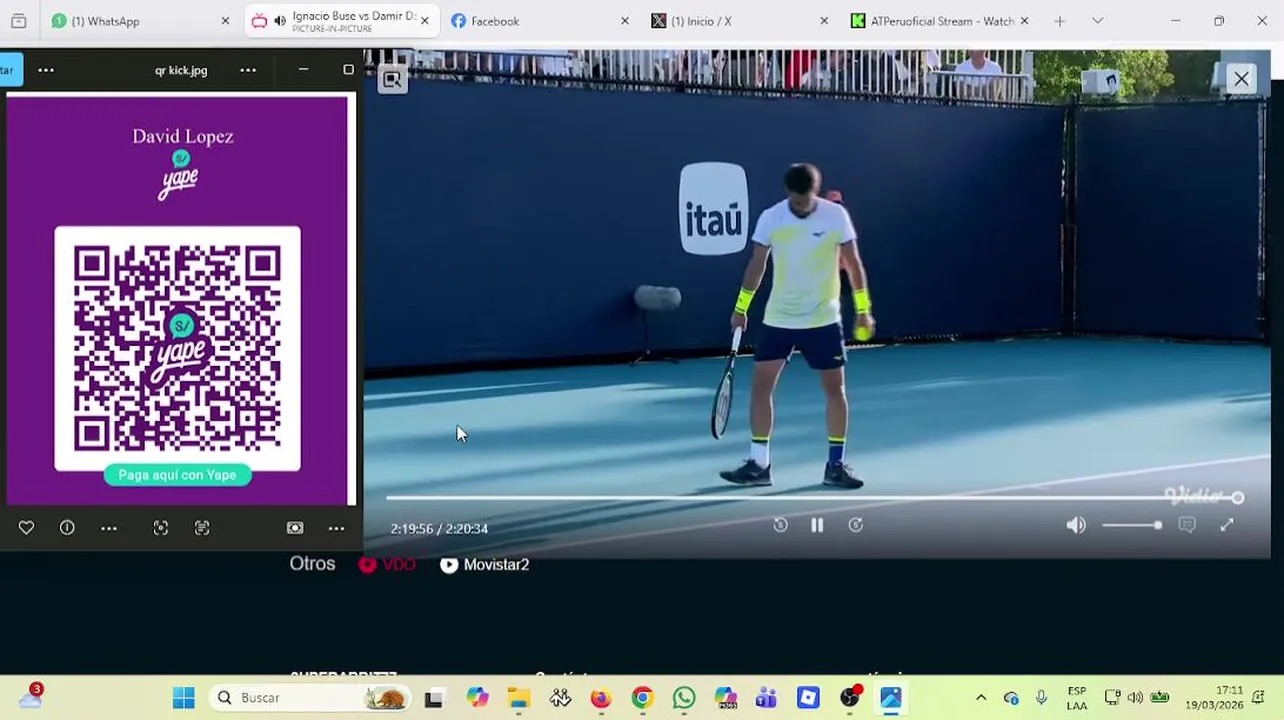The width and height of the screenshot is (1284, 720).
Task: Open the Snipping tool taskbar icon
Action: click(x=560, y=698)
